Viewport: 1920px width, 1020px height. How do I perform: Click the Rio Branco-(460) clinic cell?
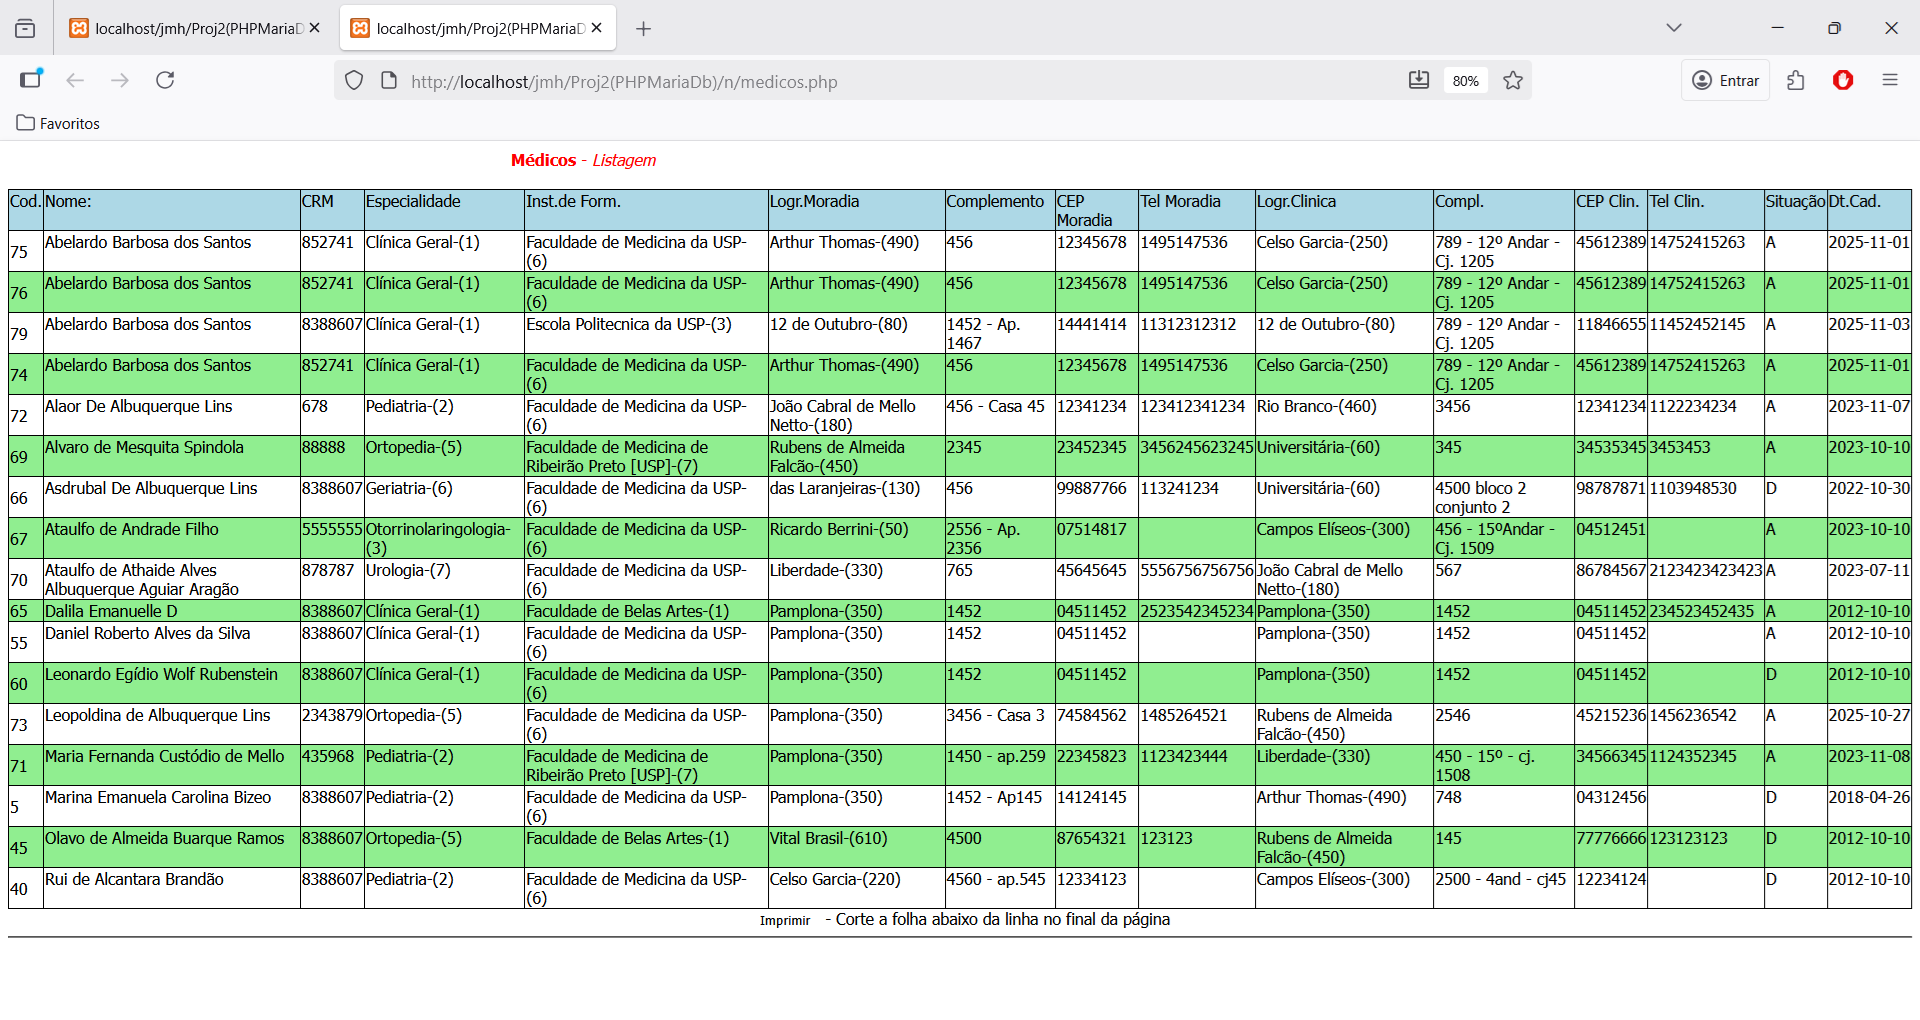pos(1344,415)
